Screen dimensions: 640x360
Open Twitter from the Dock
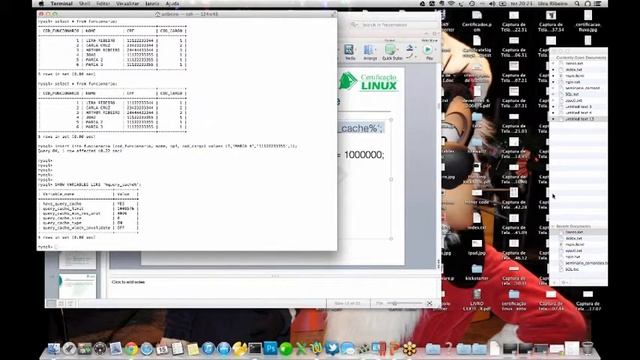pos(332,349)
